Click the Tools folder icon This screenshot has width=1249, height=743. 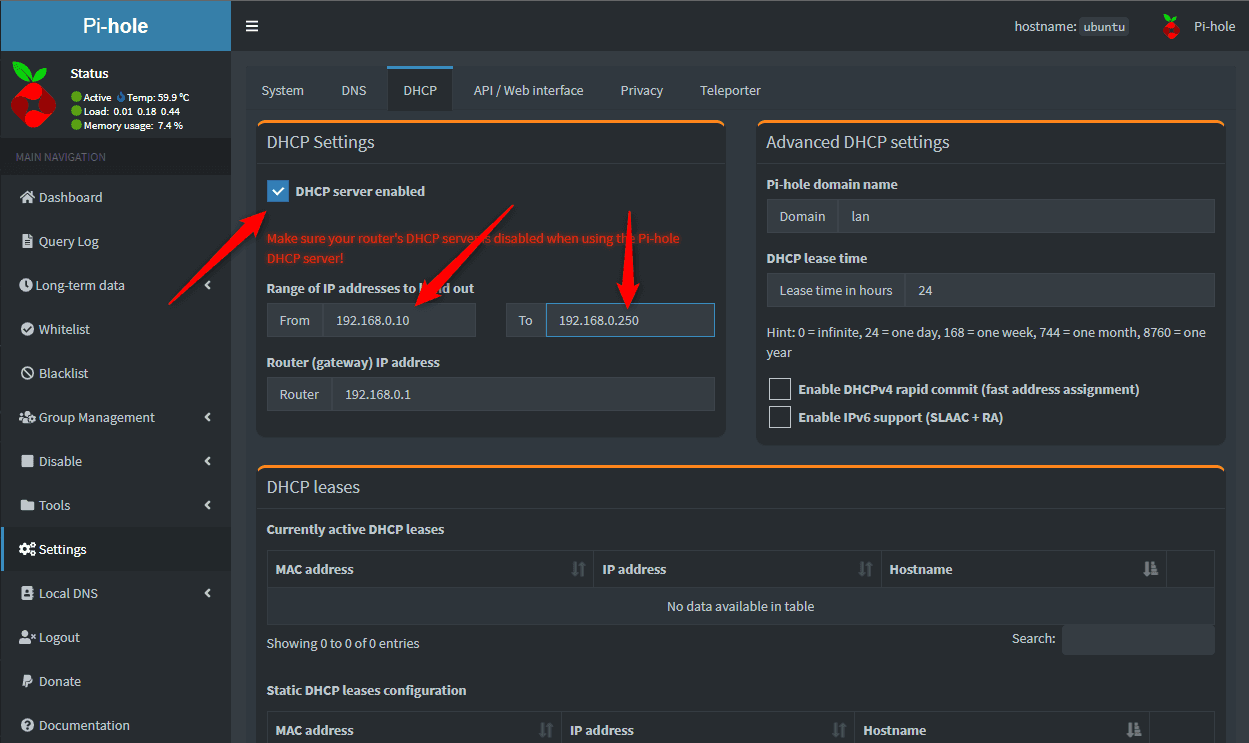point(28,505)
